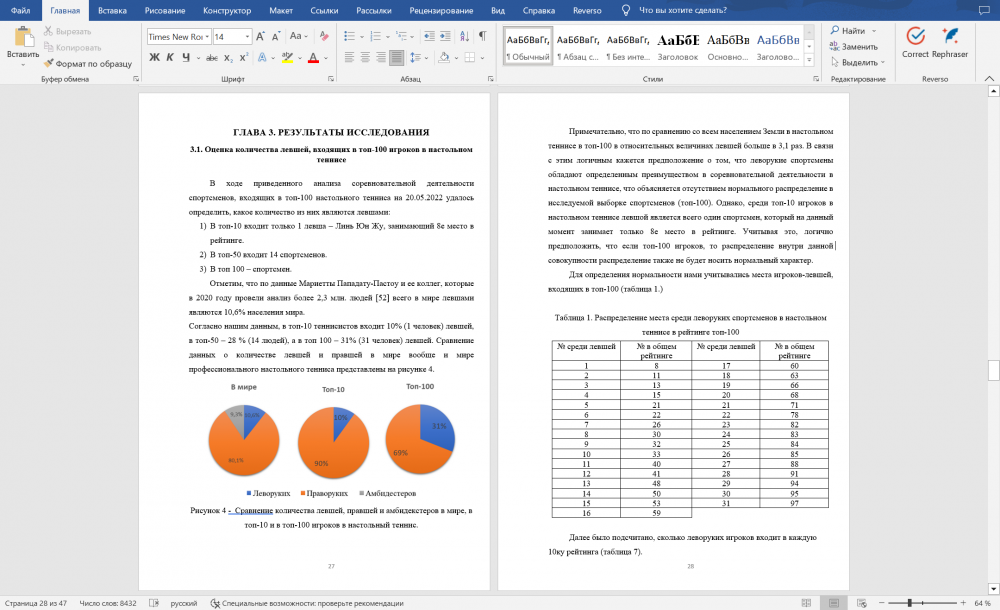Screen dimensions: 1000x610
Task: Open comments pane icon at top right
Action: (x=984, y=10)
